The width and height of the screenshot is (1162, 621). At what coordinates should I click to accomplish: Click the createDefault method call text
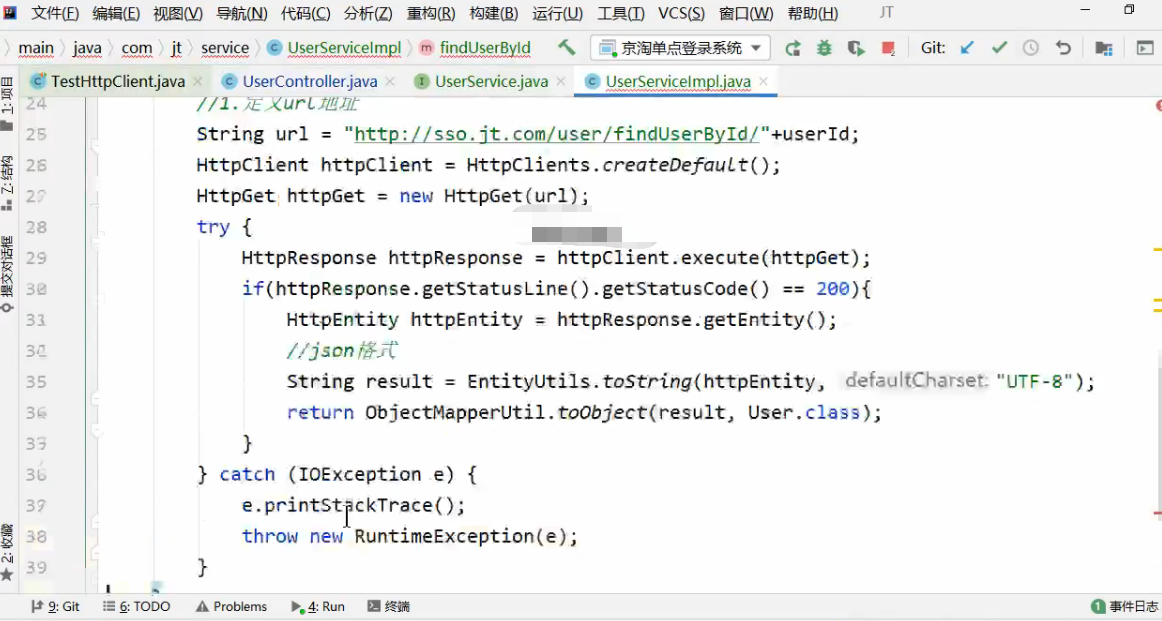[674, 165]
